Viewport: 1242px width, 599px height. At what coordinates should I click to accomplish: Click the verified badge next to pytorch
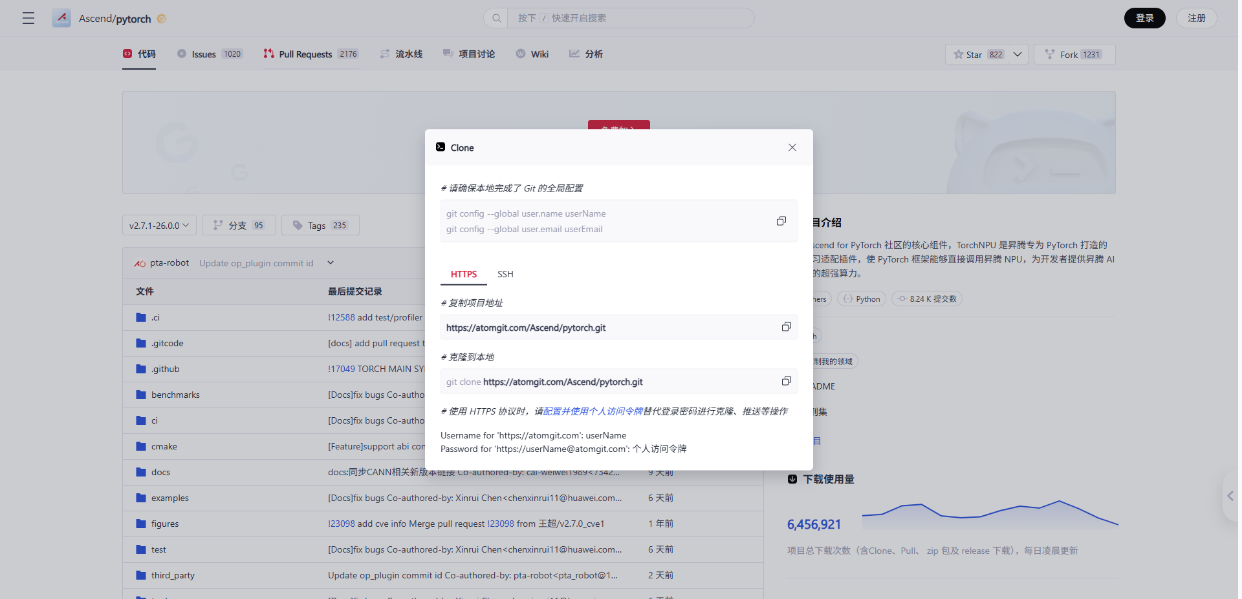[162, 18]
